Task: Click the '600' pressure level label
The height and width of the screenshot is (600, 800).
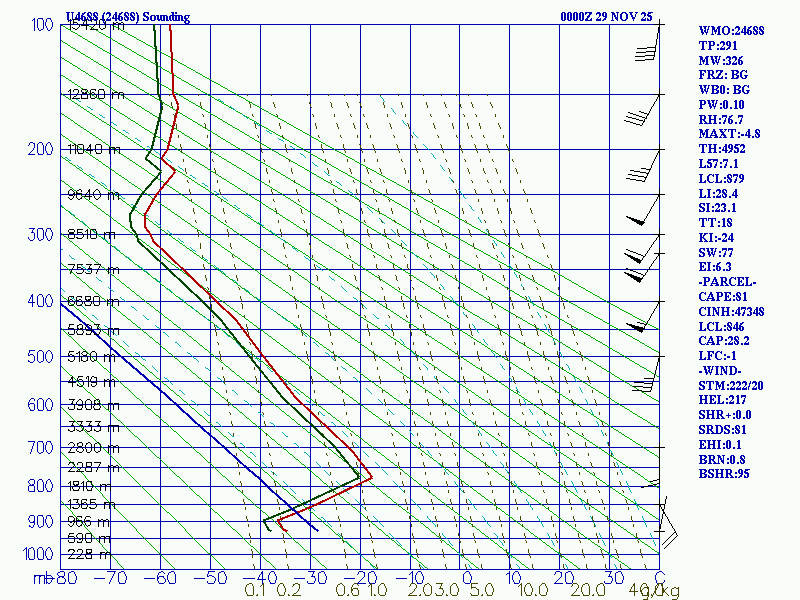Action: tap(40, 405)
